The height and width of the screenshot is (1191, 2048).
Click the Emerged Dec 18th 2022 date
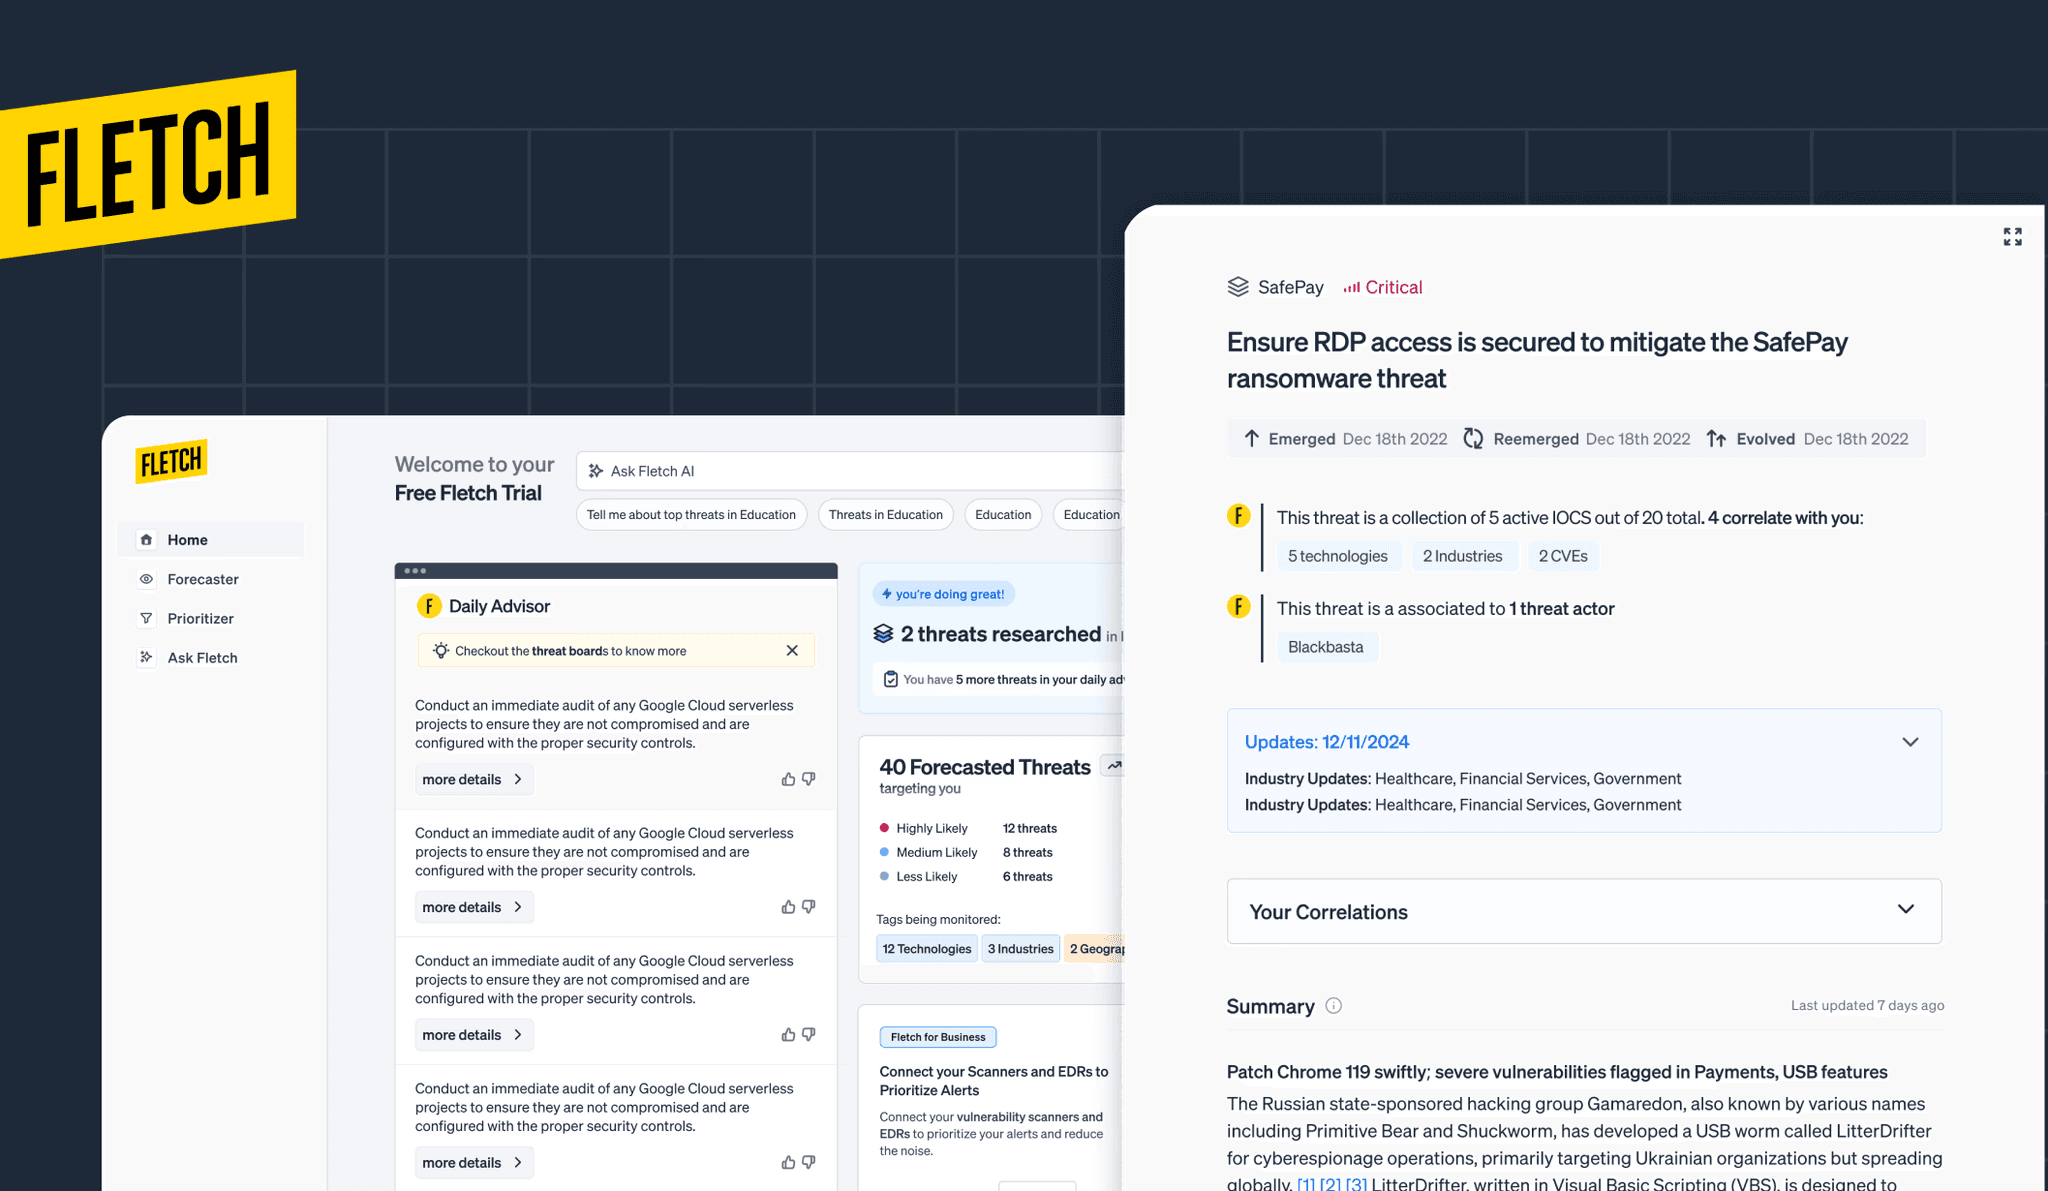coord(1395,439)
